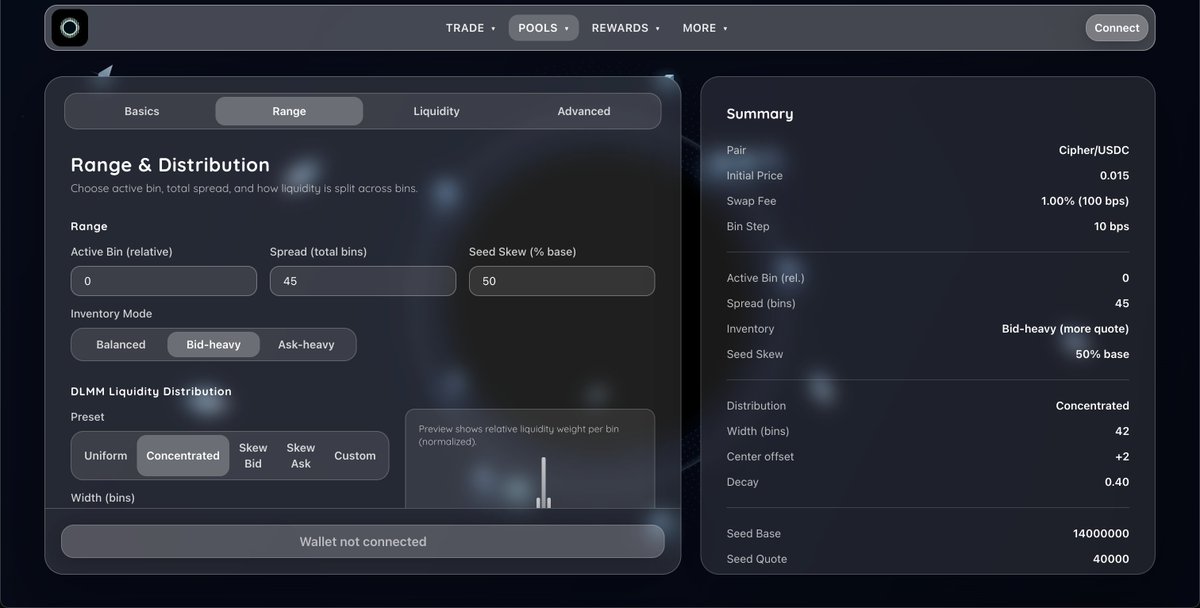Choose the Skew Bid preset

tap(253, 455)
